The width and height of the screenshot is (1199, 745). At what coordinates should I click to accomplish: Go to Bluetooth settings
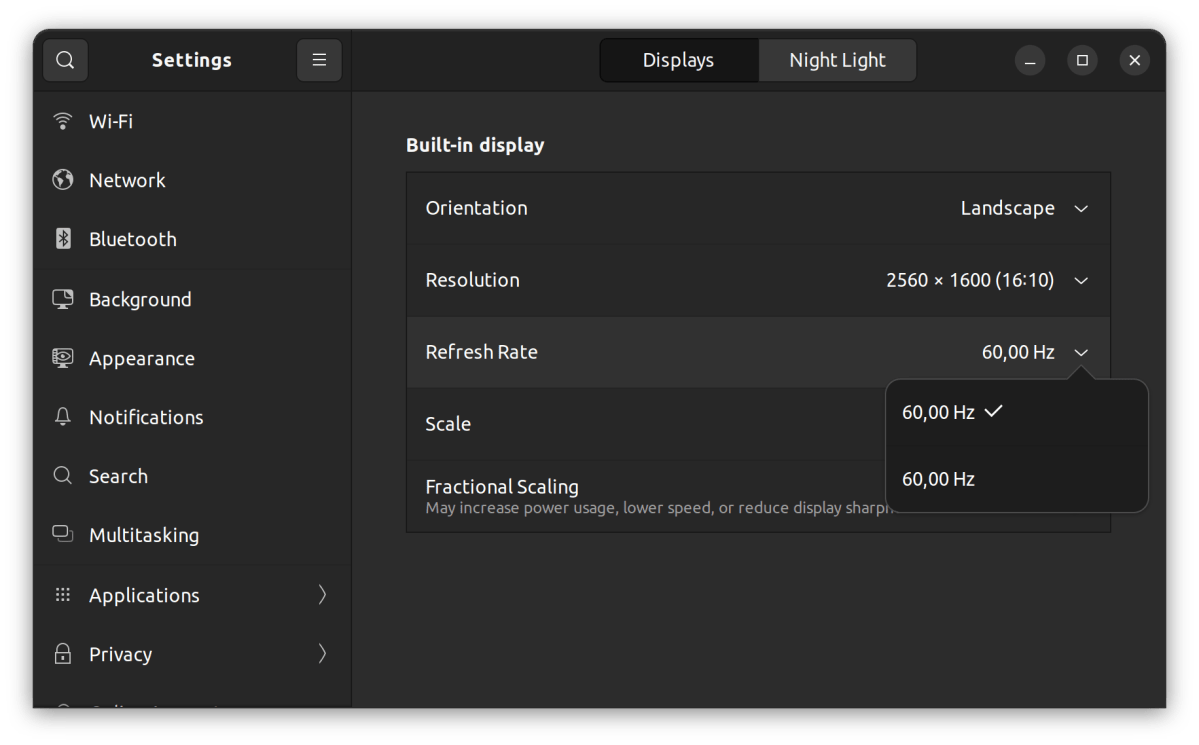pos(192,239)
